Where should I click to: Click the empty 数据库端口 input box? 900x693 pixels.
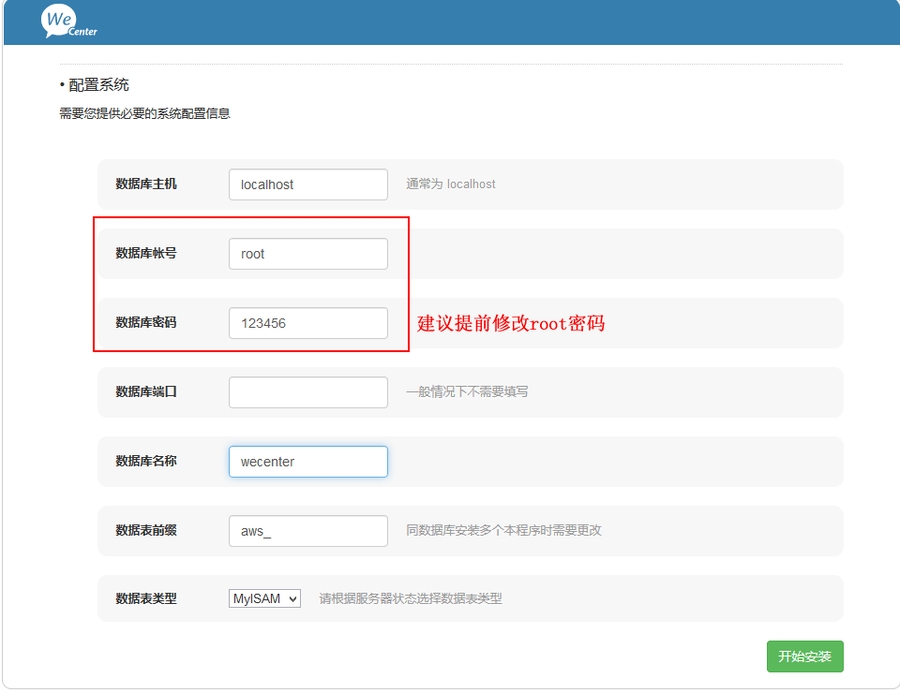tap(307, 392)
